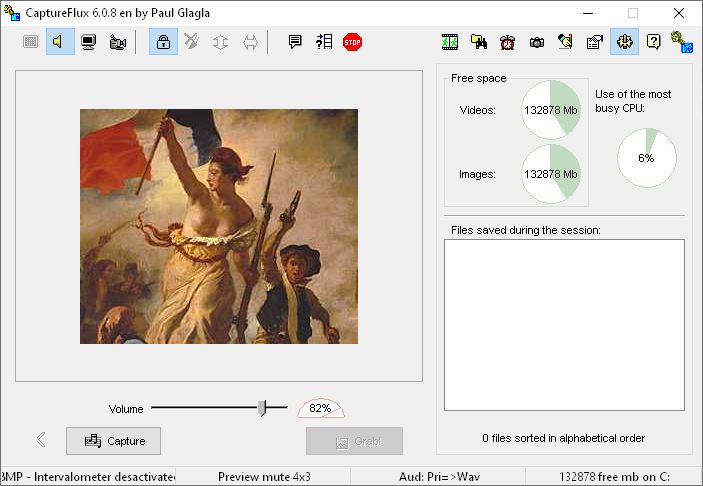Screen dimensions: 703x486
Task: Click the 'Volume' label
Action: [x=126, y=409]
